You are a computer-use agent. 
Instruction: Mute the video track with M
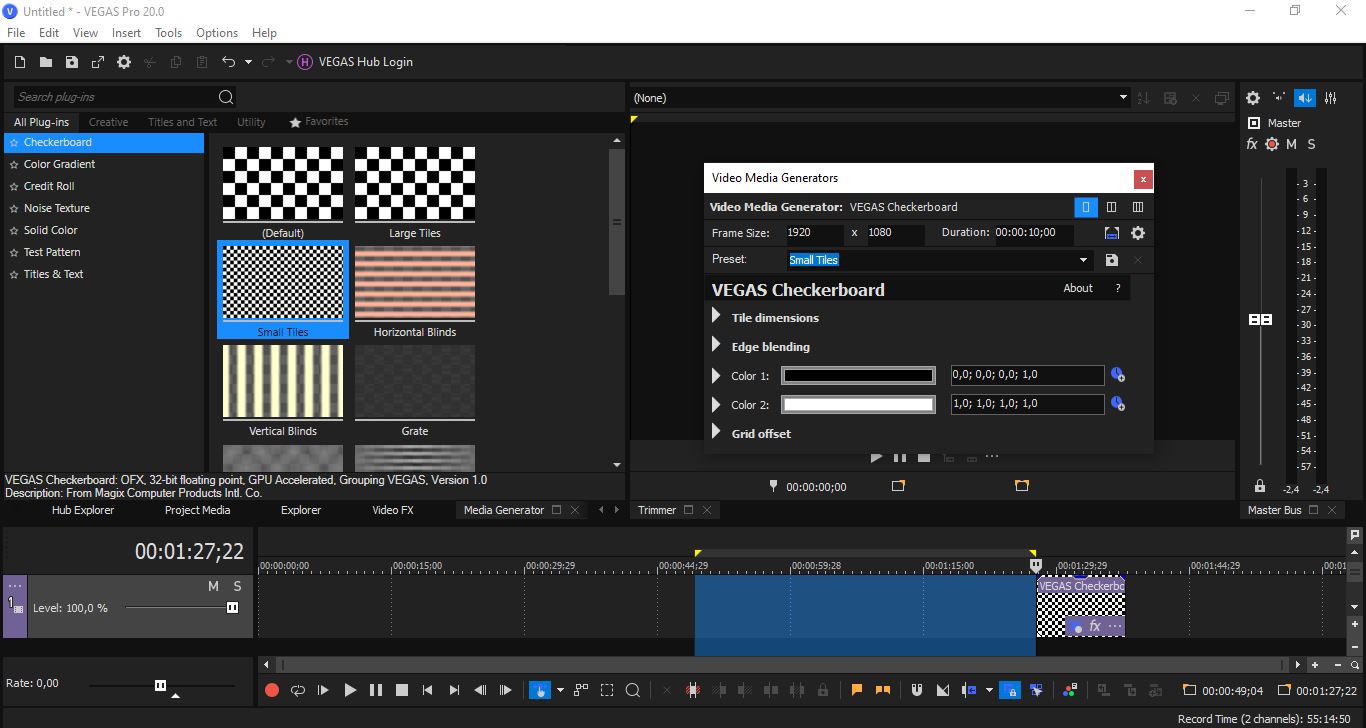[x=213, y=586]
